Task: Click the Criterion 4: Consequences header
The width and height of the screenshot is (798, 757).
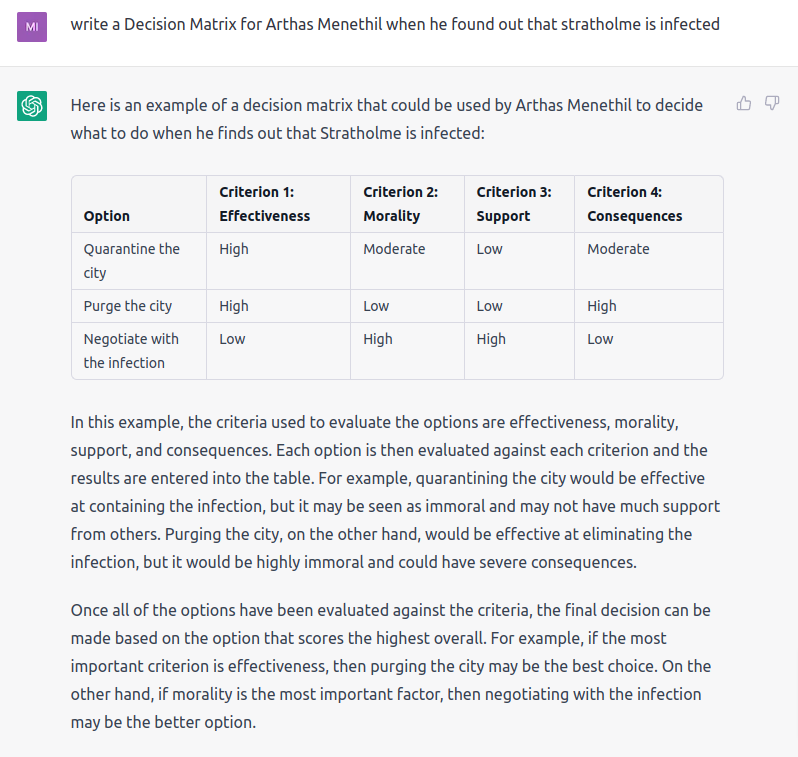Action: coord(635,204)
